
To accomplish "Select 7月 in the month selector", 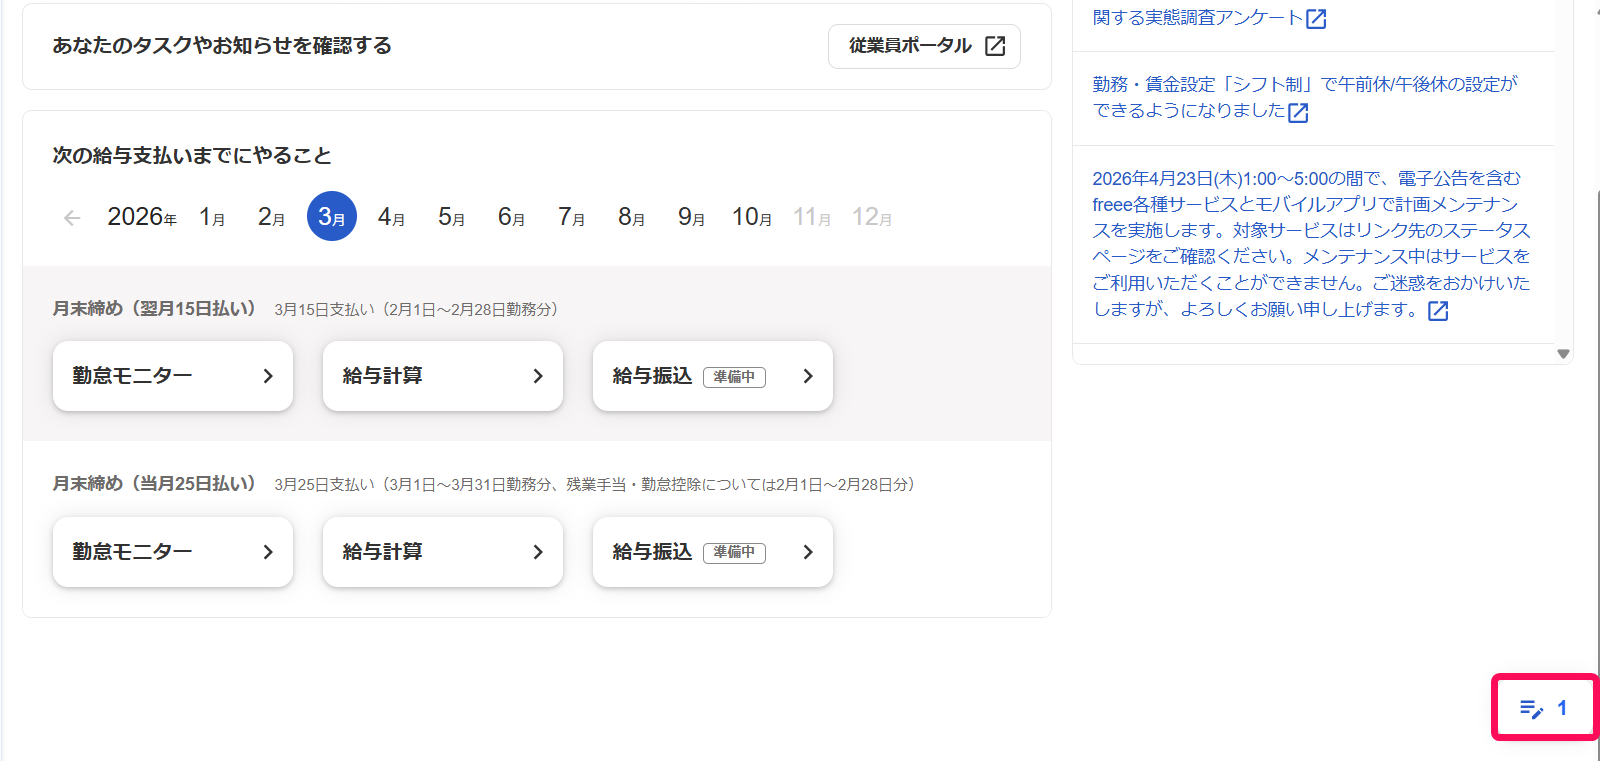I will tap(572, 217).
